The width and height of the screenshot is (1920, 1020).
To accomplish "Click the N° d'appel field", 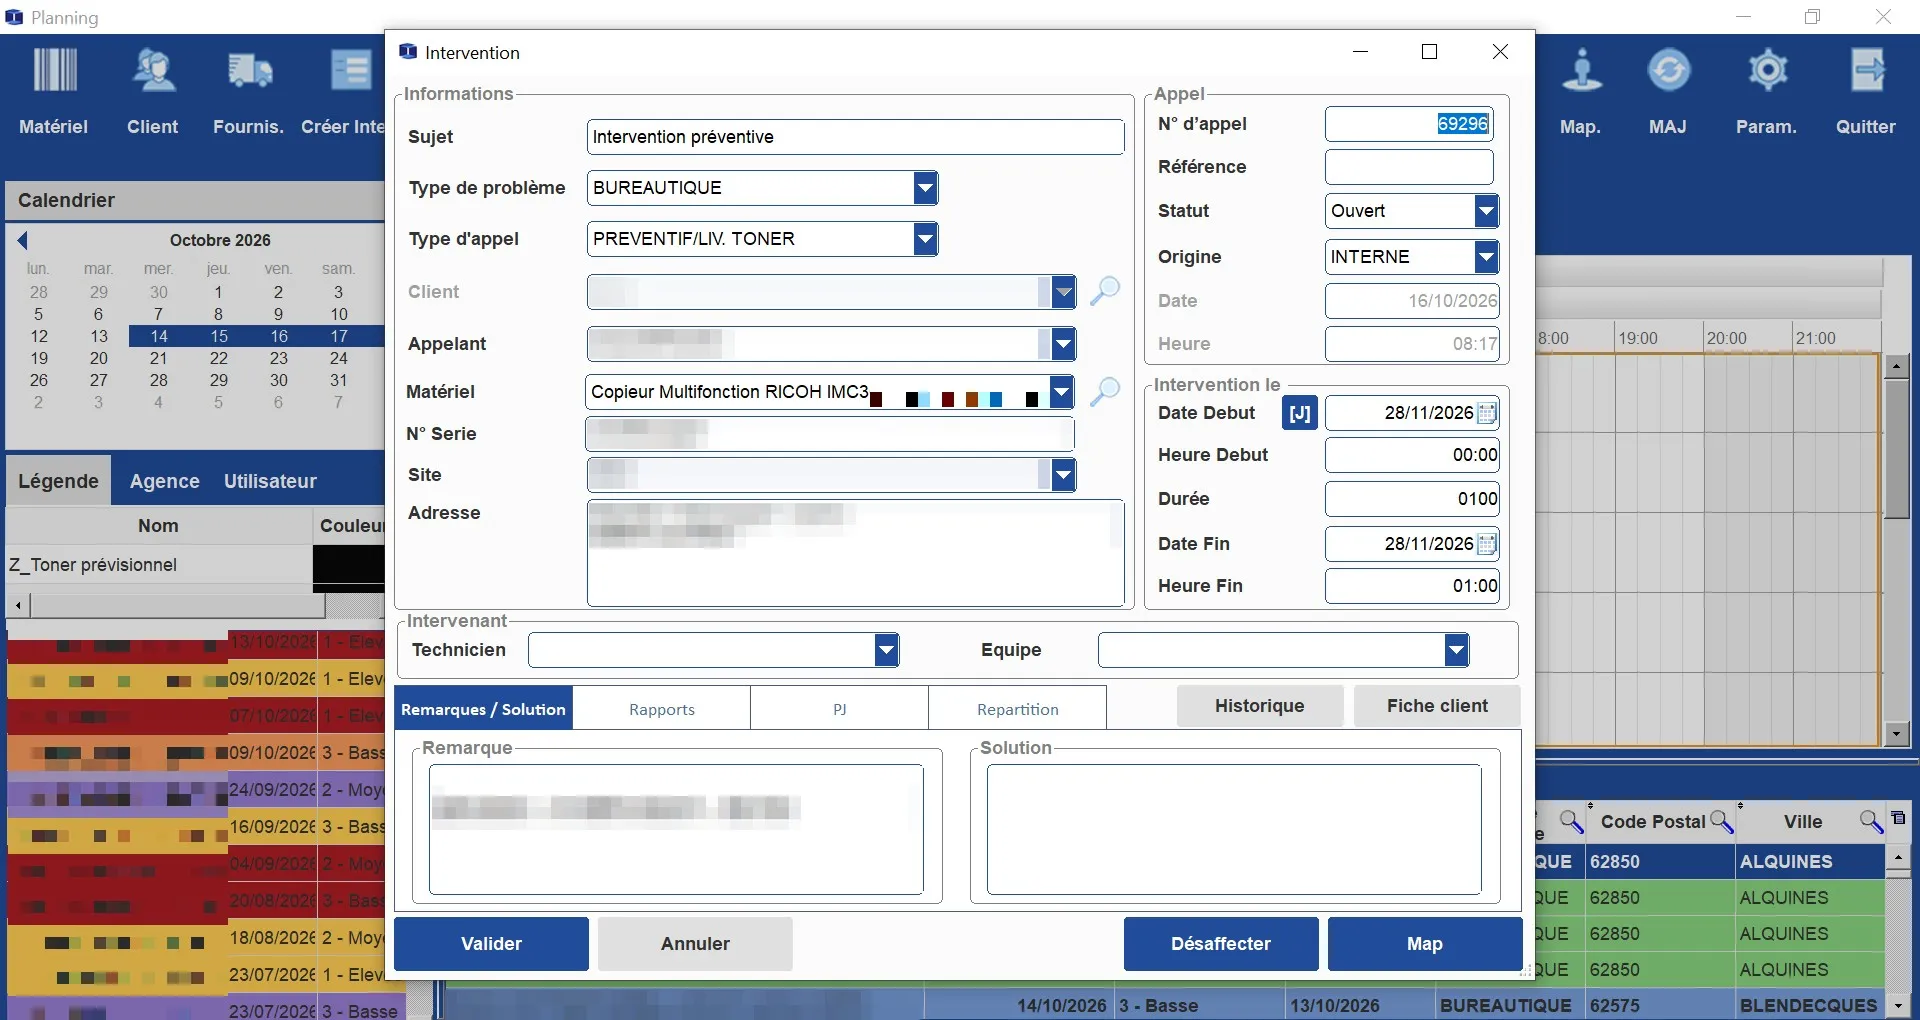I will [x=1409, y=124].
